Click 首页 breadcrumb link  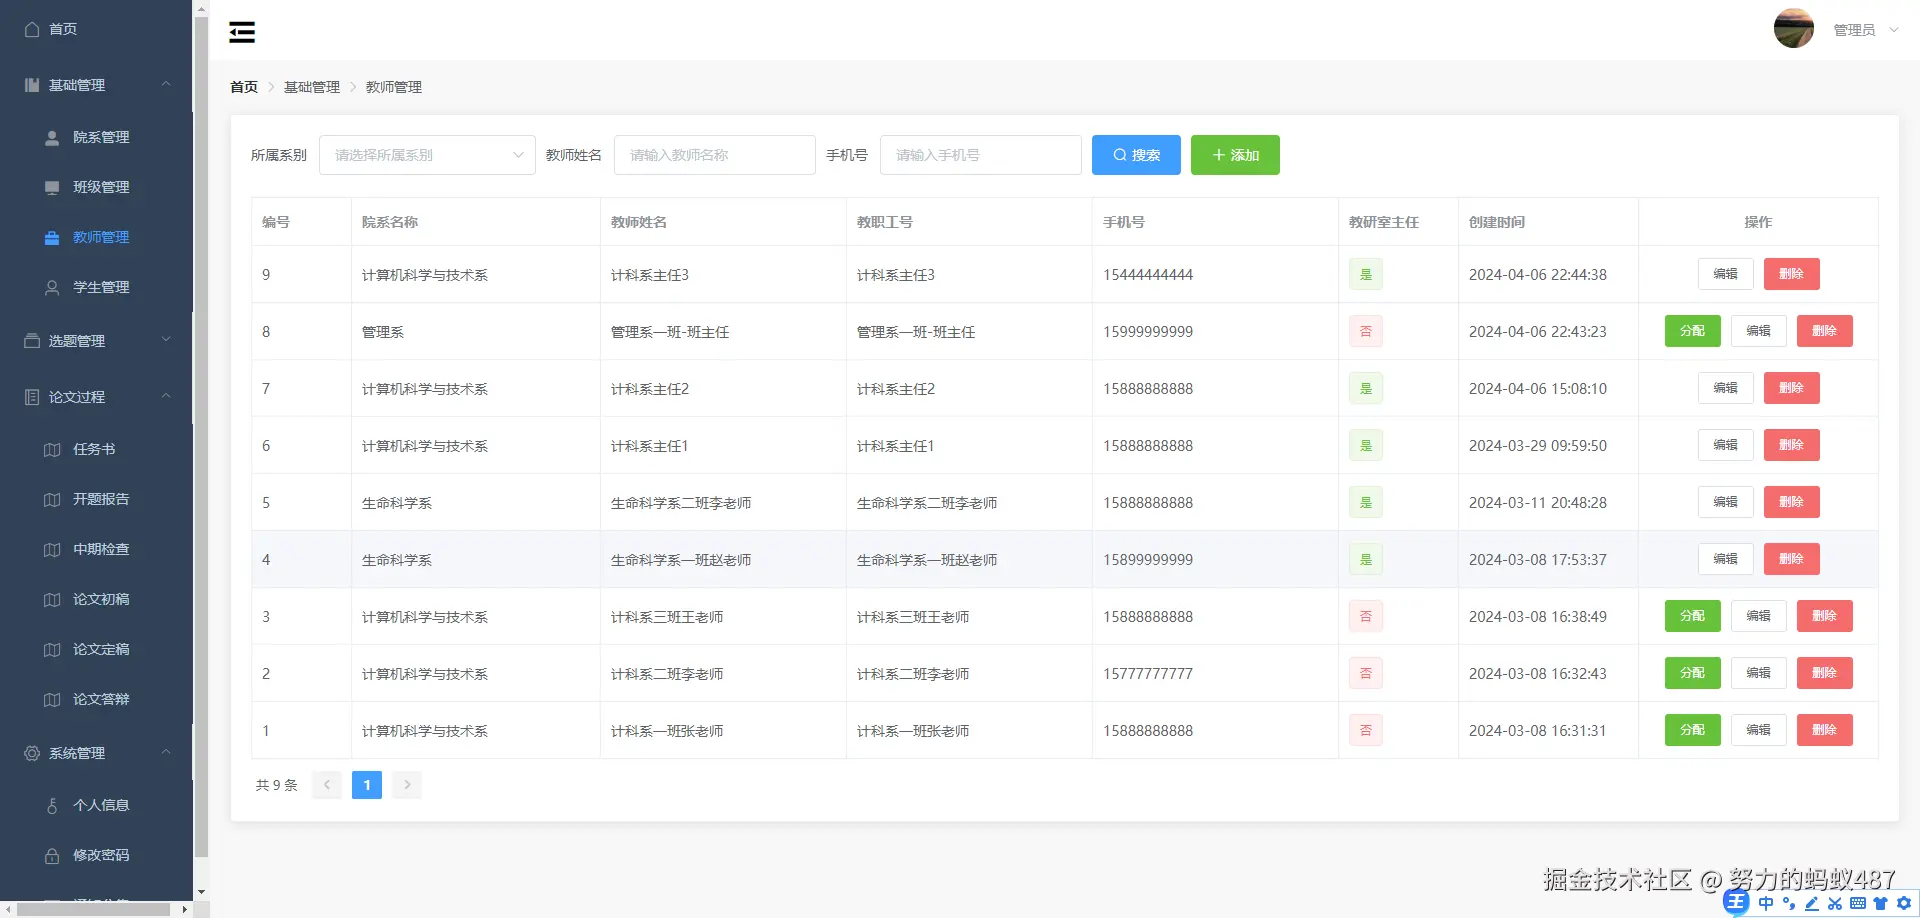tap(244, 87)
